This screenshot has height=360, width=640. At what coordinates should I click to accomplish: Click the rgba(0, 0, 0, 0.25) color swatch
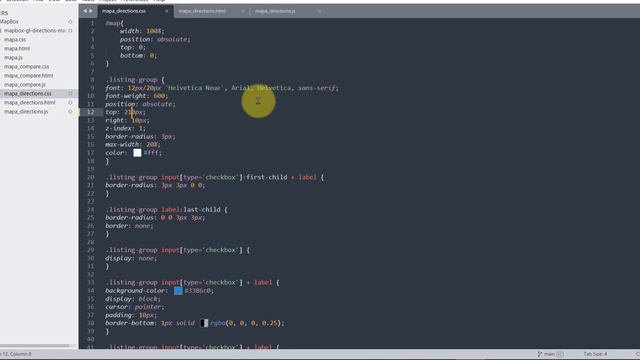204,323
